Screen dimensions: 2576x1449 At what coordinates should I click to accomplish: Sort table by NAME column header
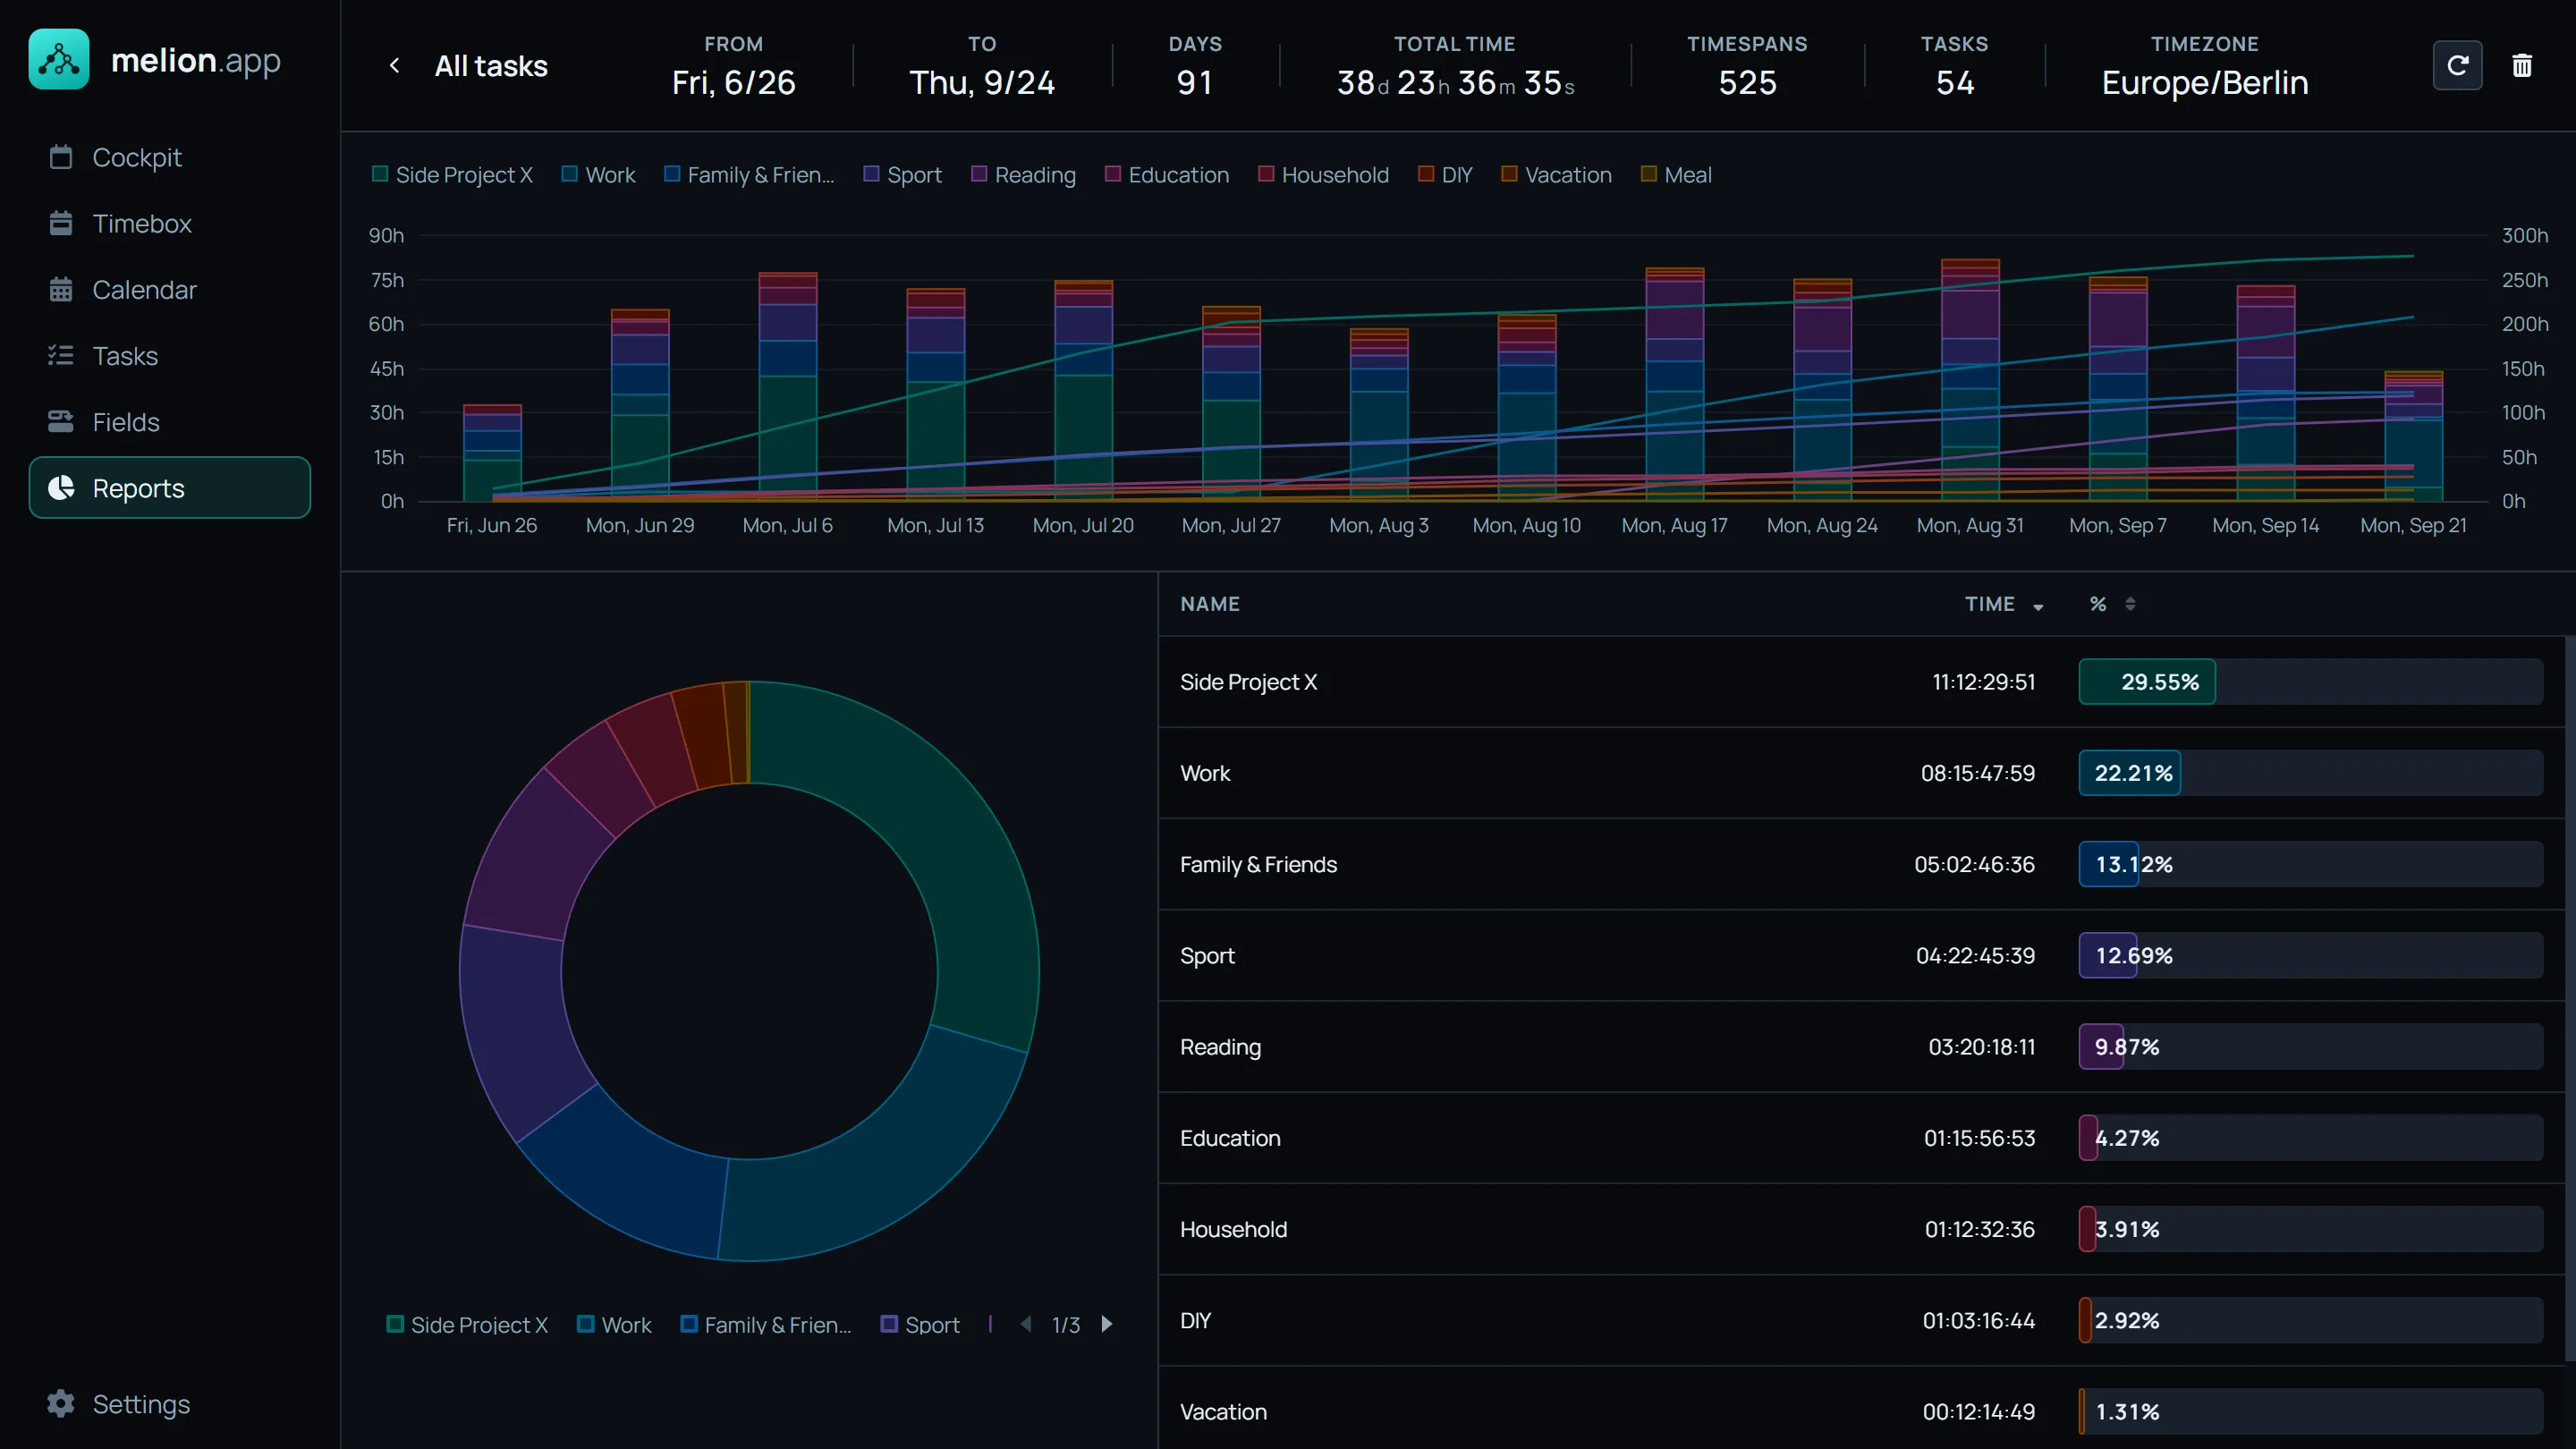(1210, 603)
